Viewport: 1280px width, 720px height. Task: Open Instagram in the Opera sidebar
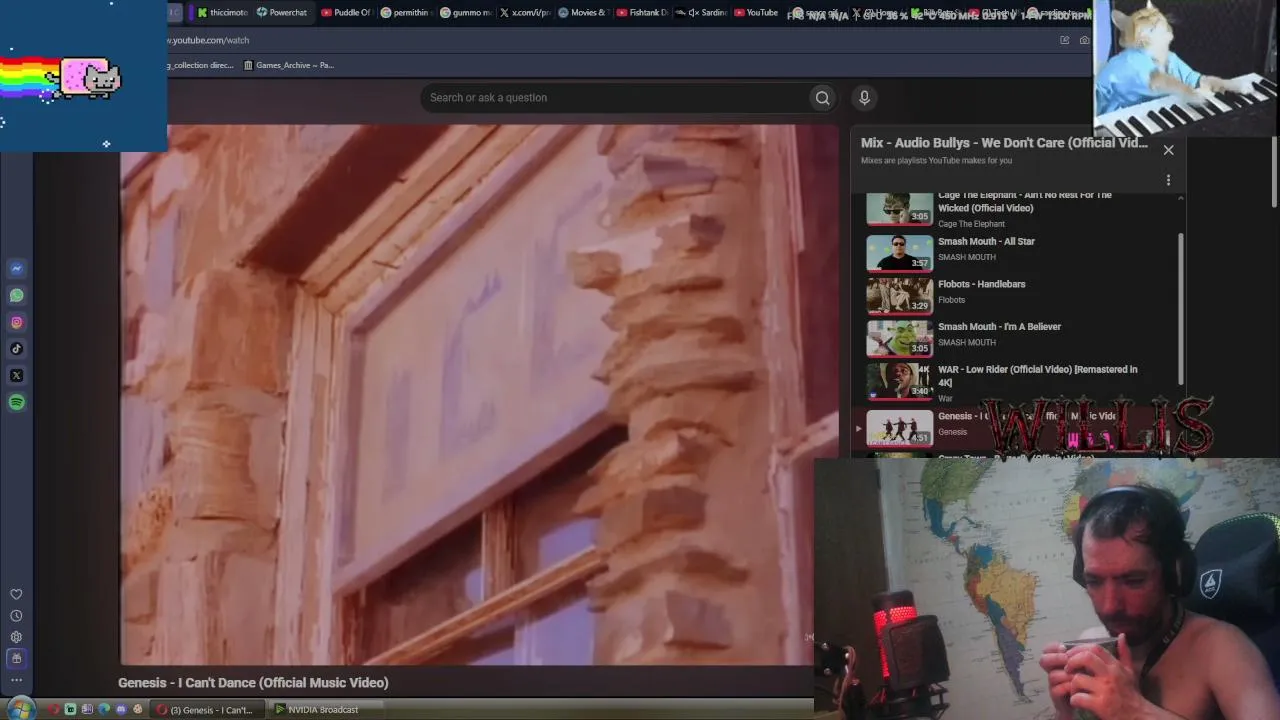coord(17,322)
